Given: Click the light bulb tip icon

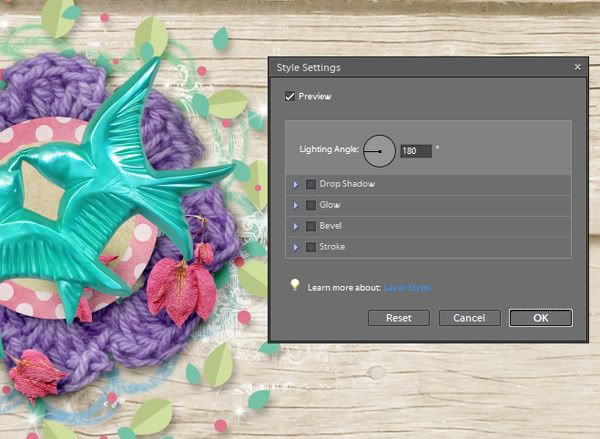Looking at the screenshot, I should 295,284.
